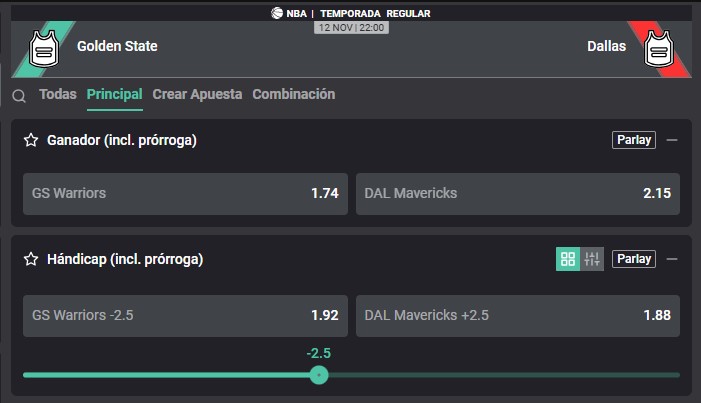The image size is (701, 403).
Task: Pick DAL Mavericks moneyline at 2.15
Action: tap(518, 194)
